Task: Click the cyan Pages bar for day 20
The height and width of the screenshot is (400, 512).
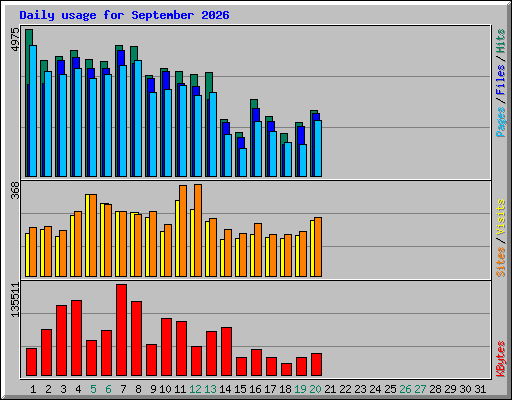Action: tap(318, 148)
